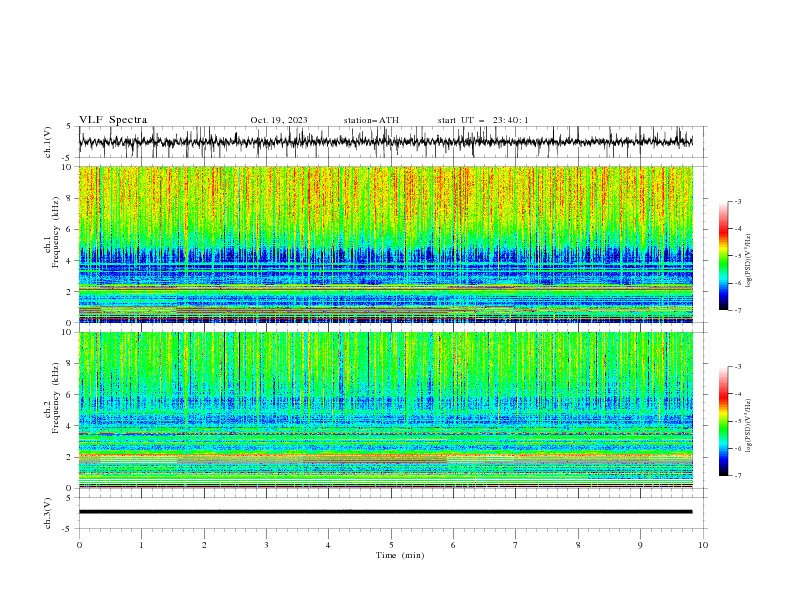Click the '10' time axis tick label
Screen dimensions: 792x612
pos(703,545)
